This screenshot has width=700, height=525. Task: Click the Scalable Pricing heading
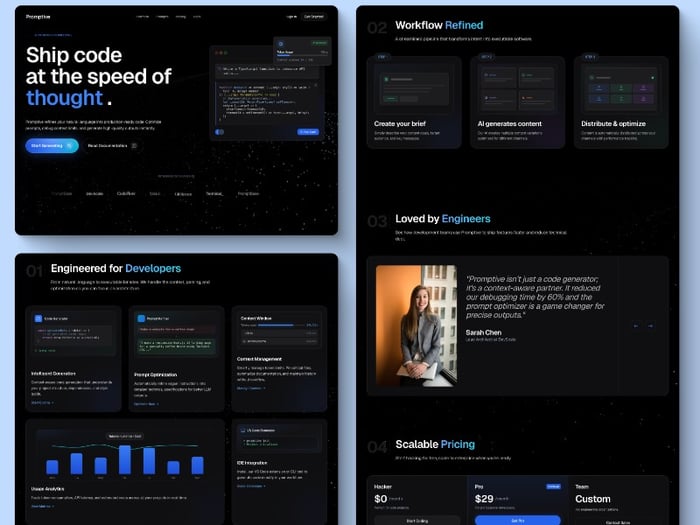435,444
